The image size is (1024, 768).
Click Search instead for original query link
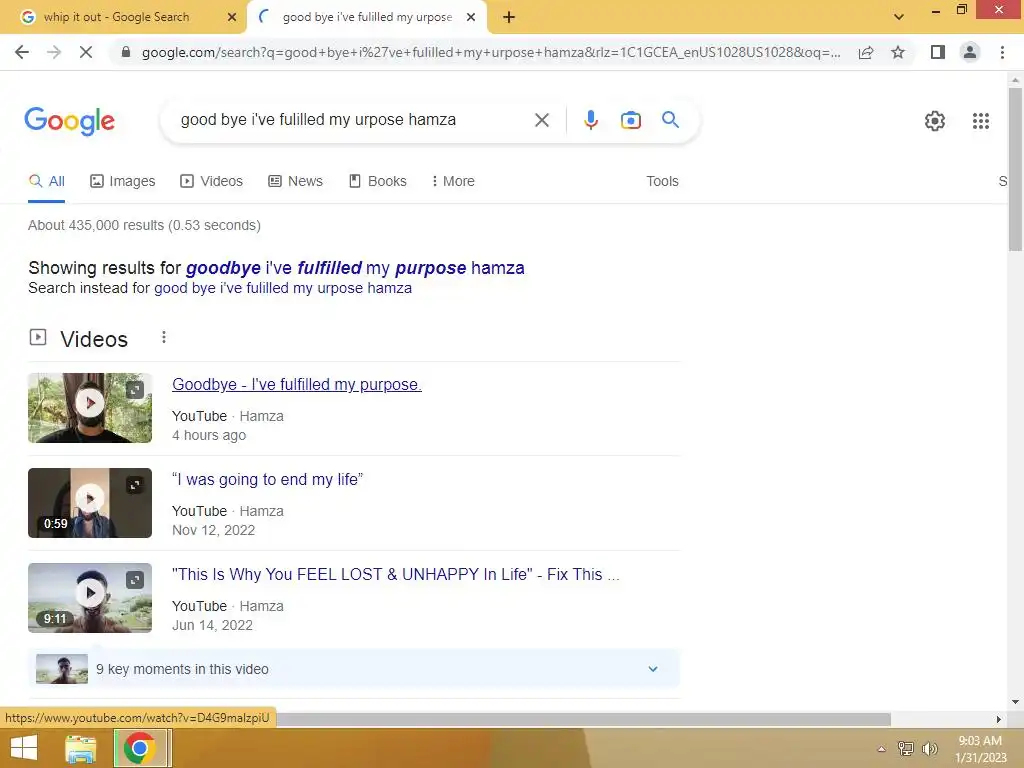[x=283, y=288]
